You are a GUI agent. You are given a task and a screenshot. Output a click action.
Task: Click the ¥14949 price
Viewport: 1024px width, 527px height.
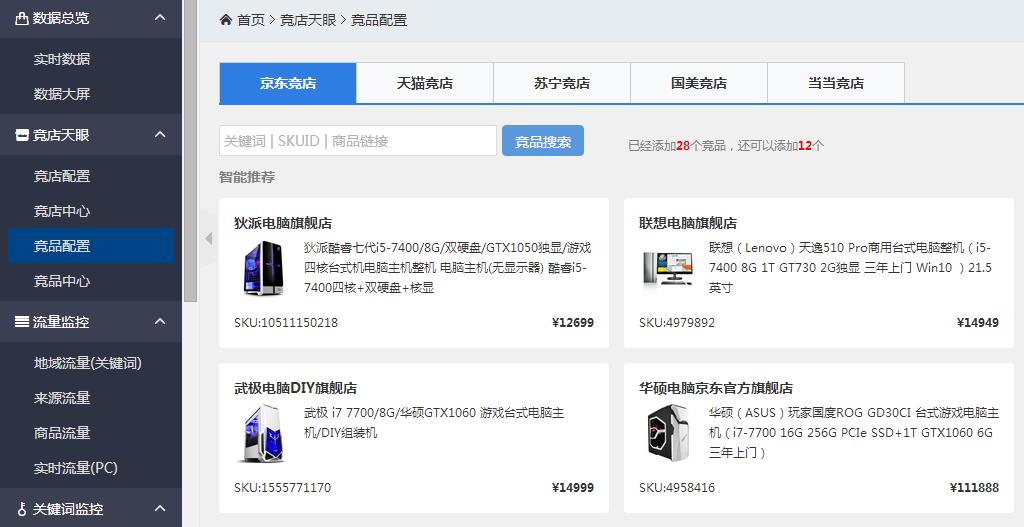click(978, 323)
